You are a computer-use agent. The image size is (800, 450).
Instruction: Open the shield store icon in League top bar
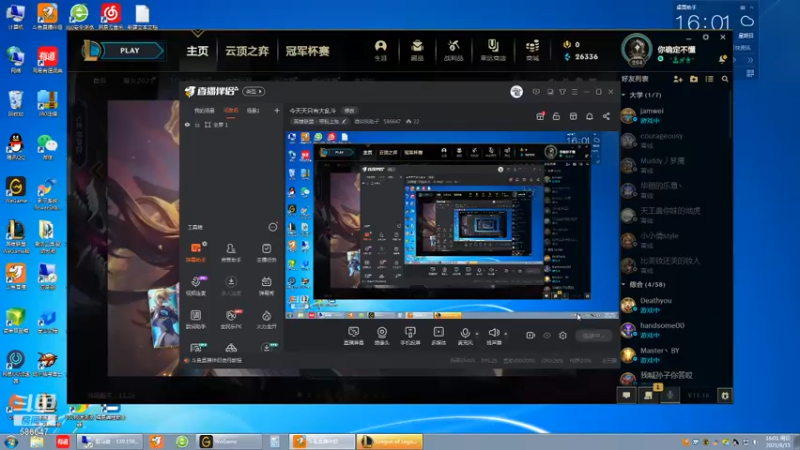click(493, 50)
